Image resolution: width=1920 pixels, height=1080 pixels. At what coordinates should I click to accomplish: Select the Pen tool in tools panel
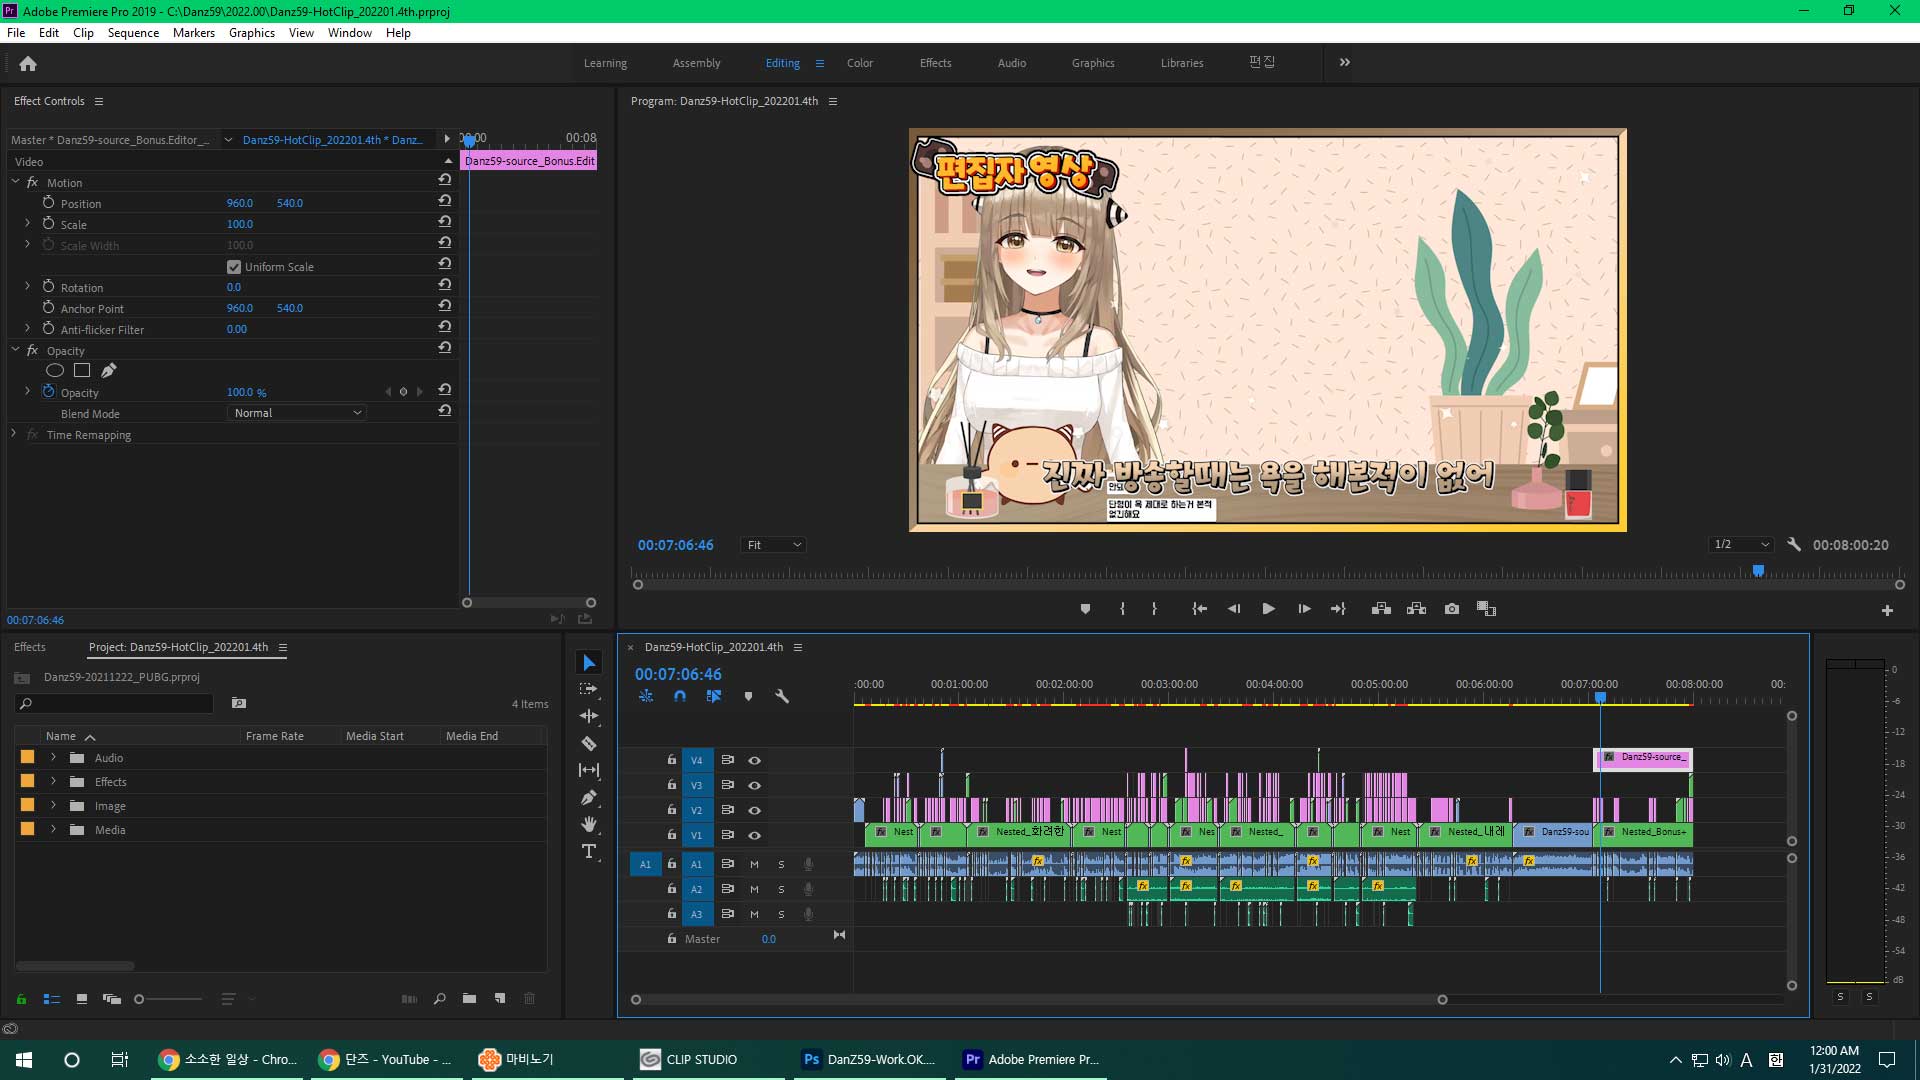coord(589,797)
